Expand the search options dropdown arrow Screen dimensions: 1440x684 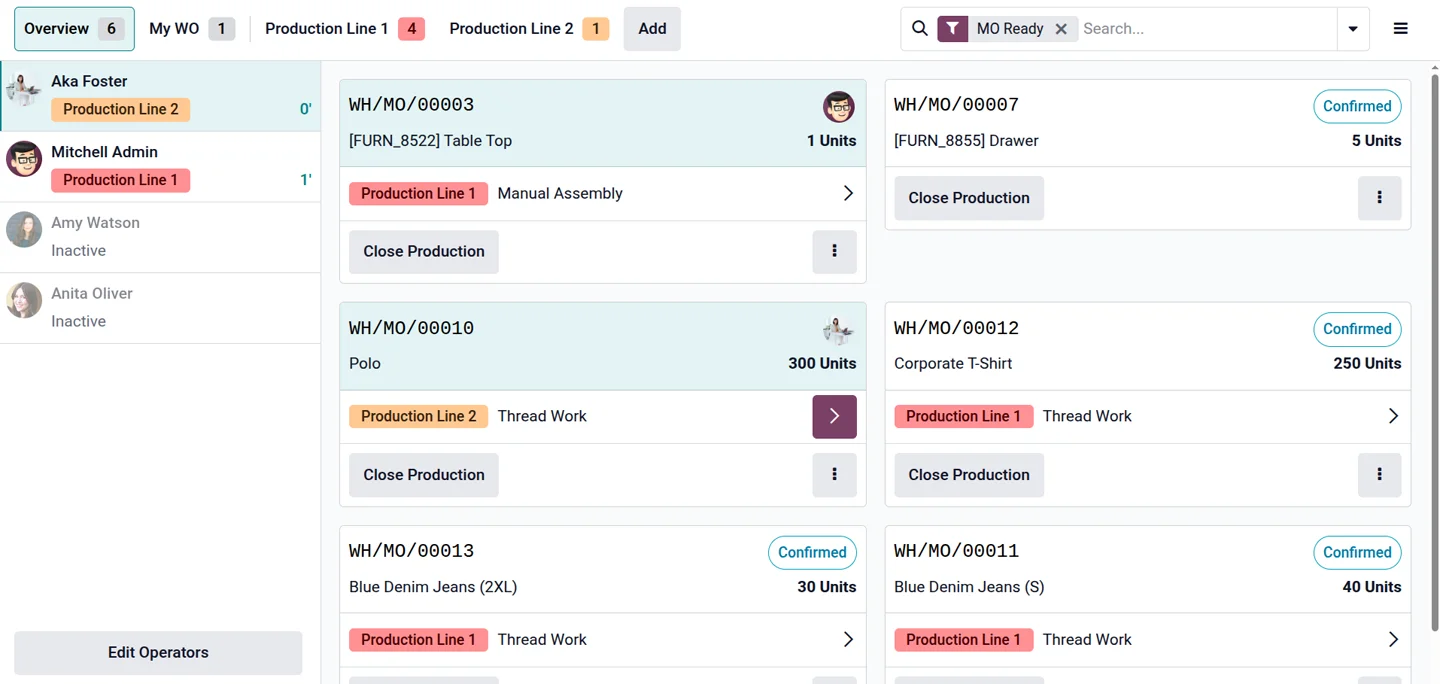pyautogui.click(x=1353, y=29)
